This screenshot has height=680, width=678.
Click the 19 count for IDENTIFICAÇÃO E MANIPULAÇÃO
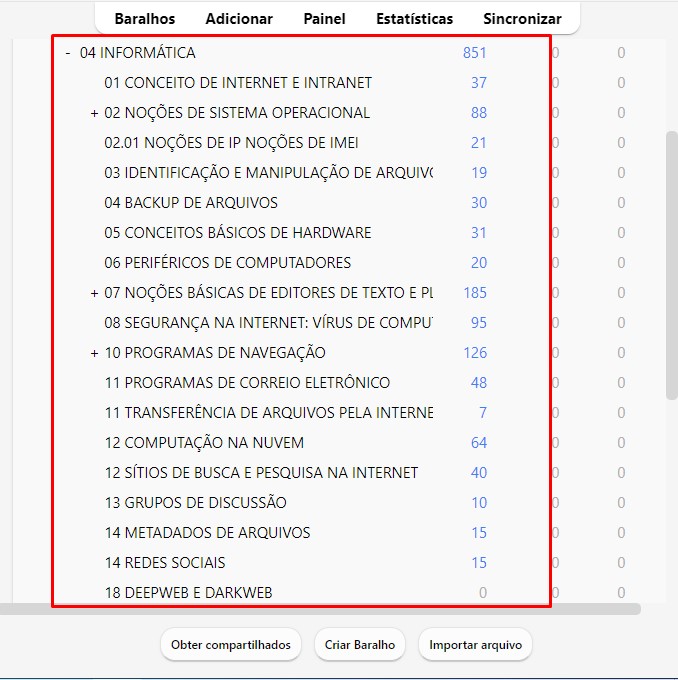[479, 173]
